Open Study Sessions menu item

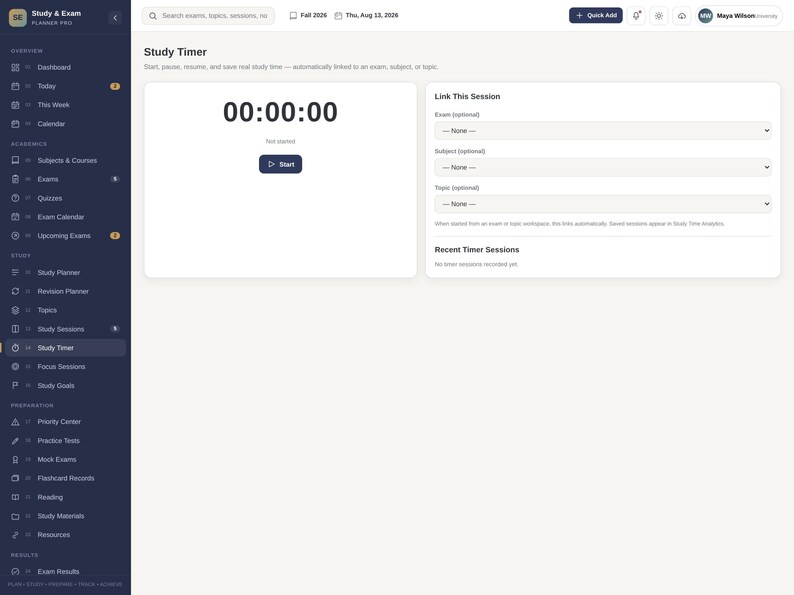(x=65, y=329)
